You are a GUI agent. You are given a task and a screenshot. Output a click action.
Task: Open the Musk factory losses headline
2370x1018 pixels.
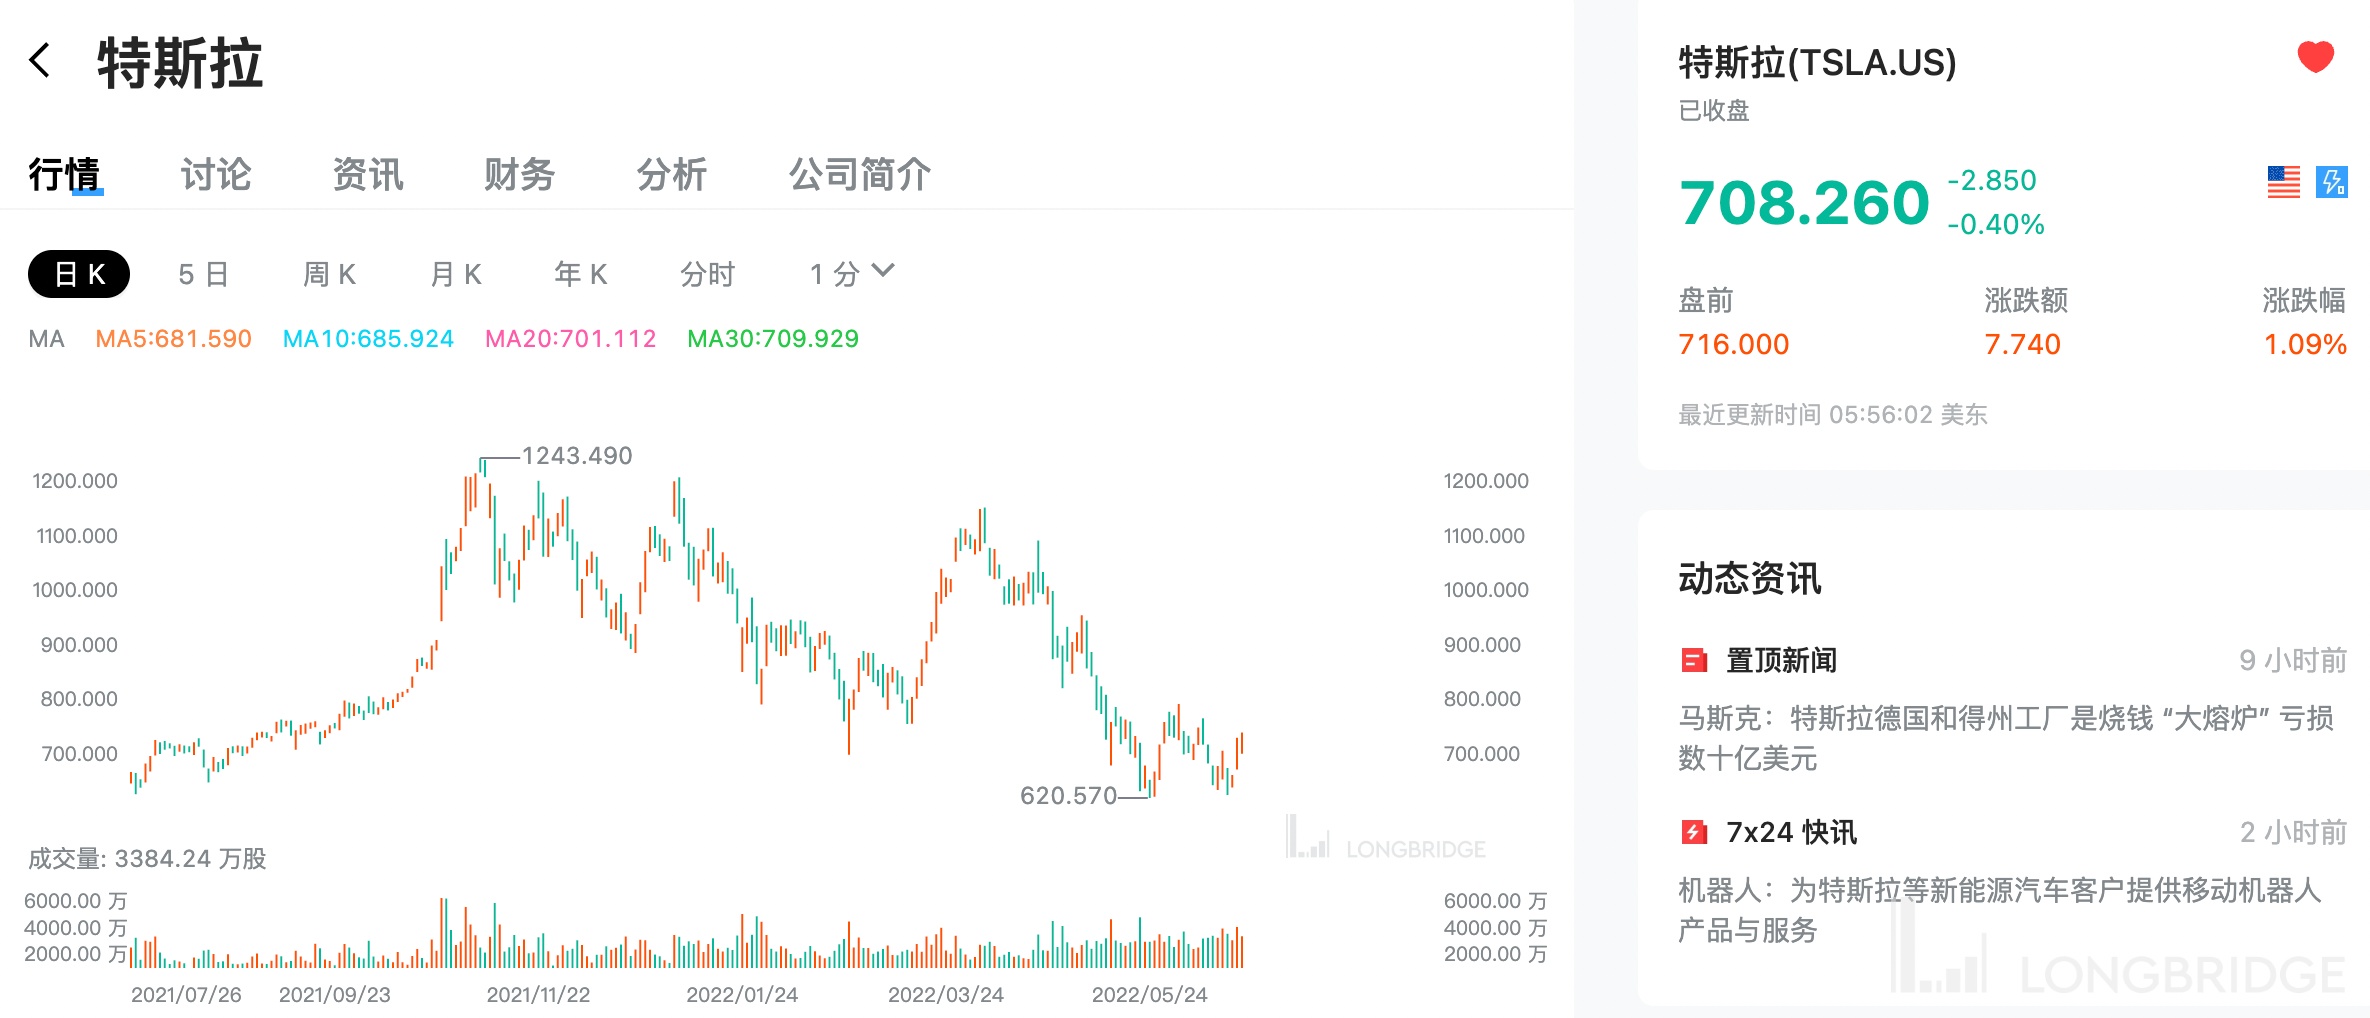point(2005,738)
